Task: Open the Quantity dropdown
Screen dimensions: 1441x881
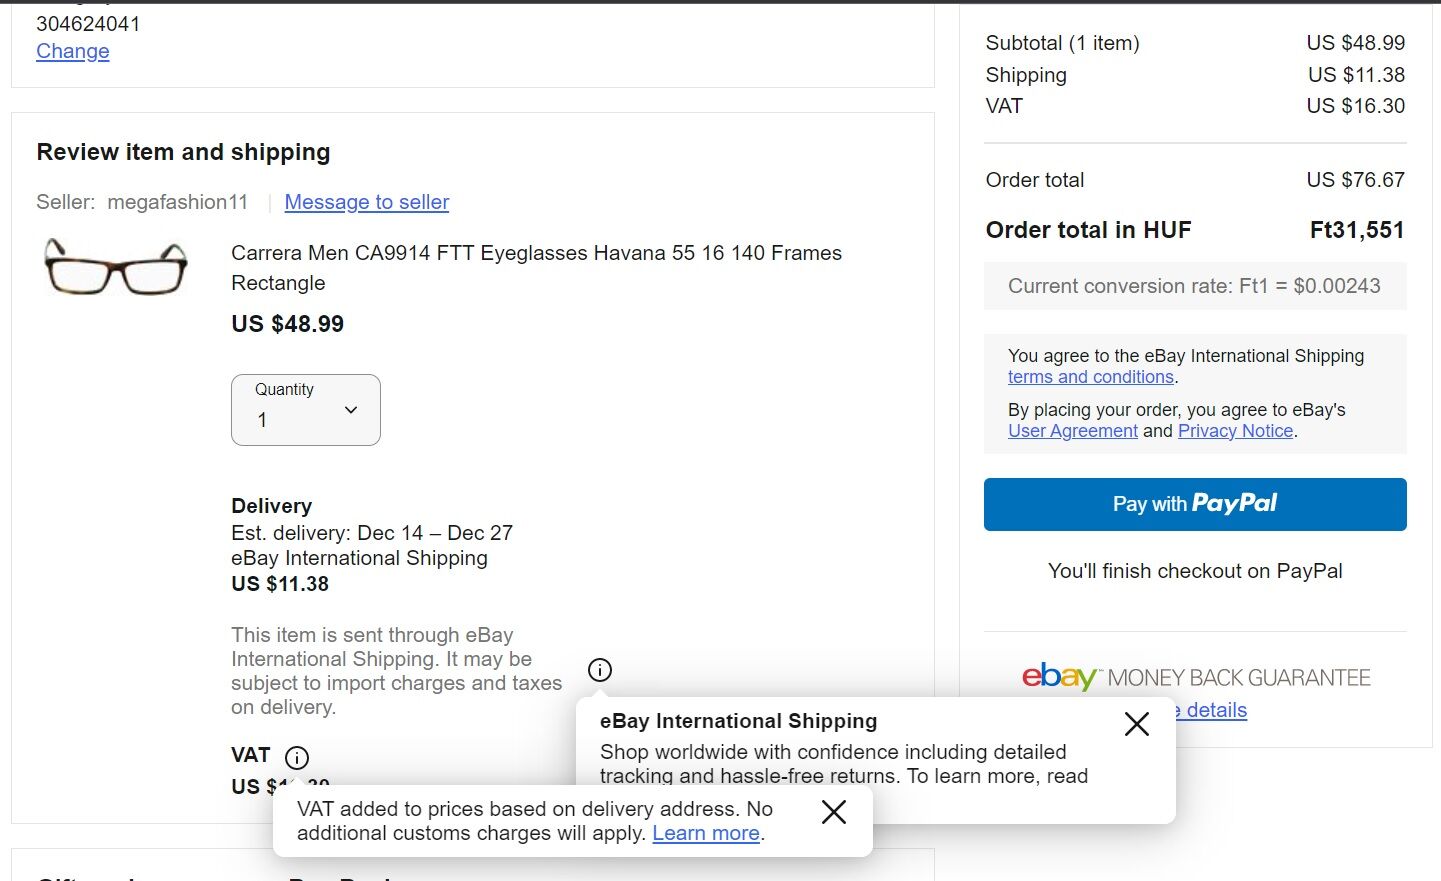Action: click(x=306, y=410)
